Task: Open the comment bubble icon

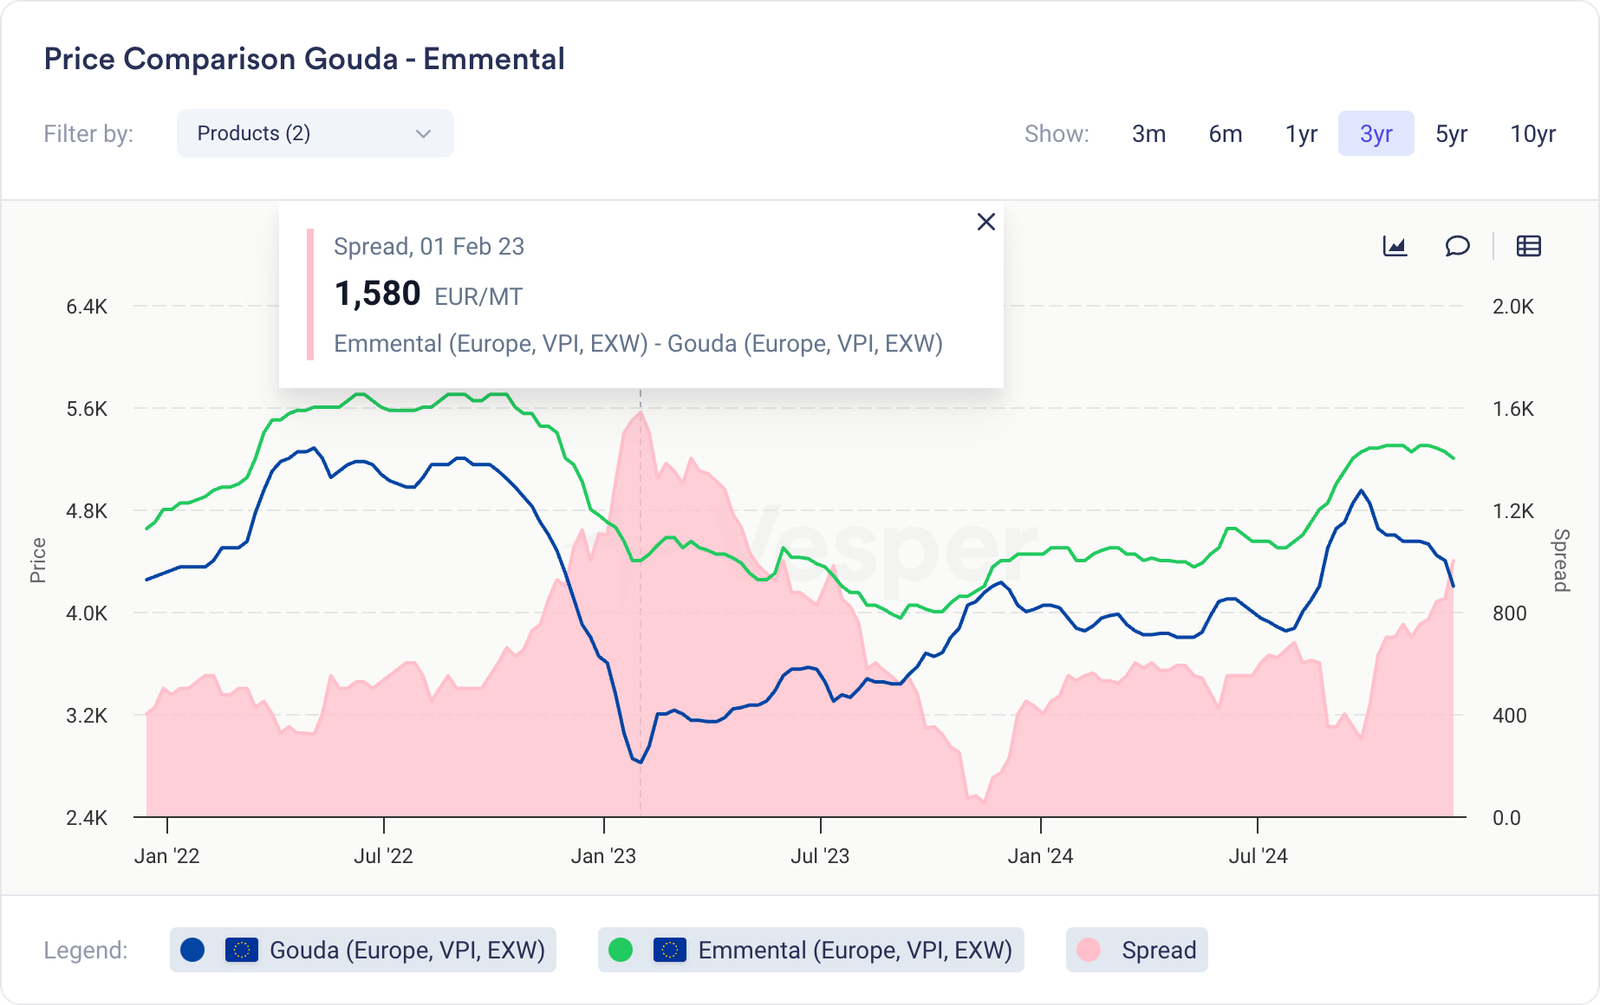Action: tap(1457, 246)
